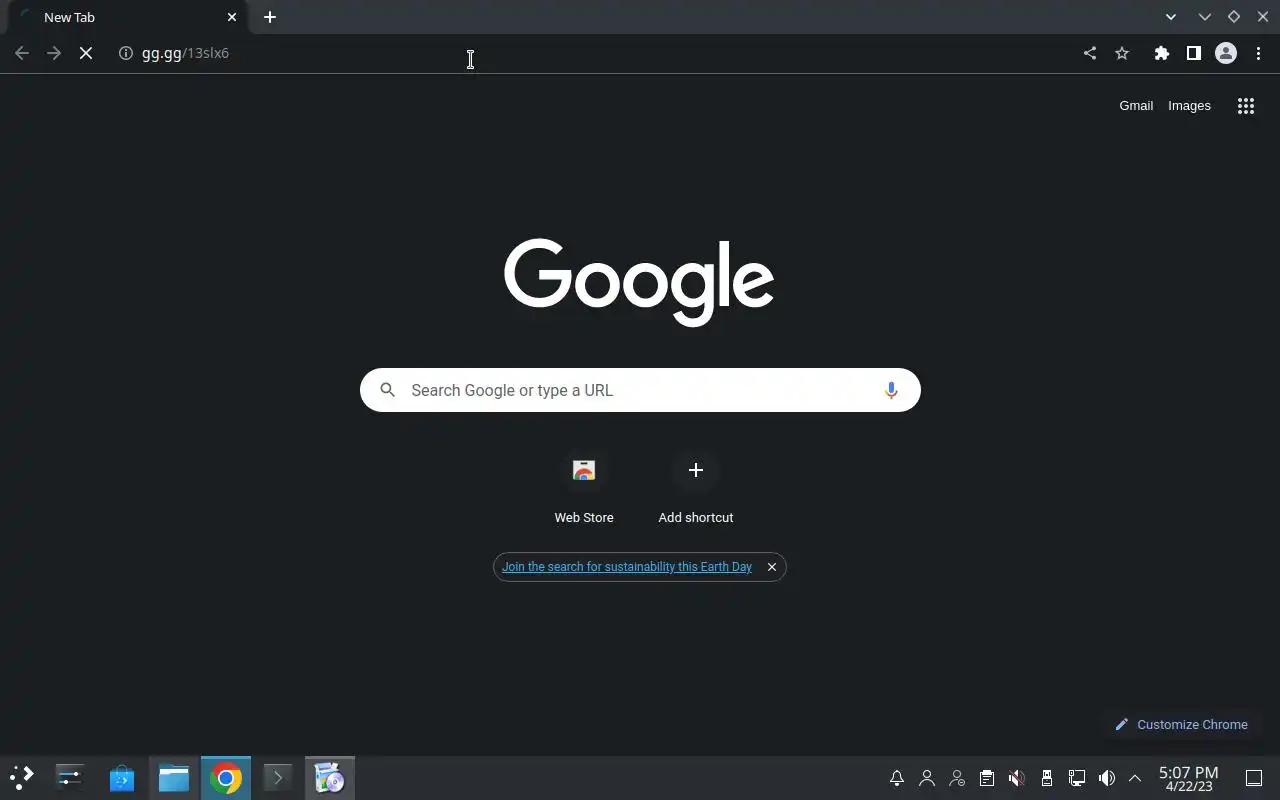Unmute the crossed-out audio tray icon
This screenshot has height=800, width=1280.
click(x=1017, y=778)
